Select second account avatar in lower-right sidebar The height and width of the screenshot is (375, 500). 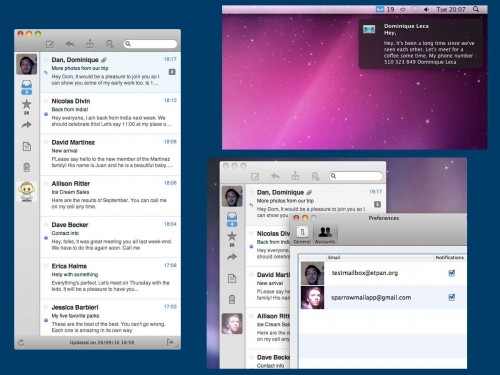232,324
